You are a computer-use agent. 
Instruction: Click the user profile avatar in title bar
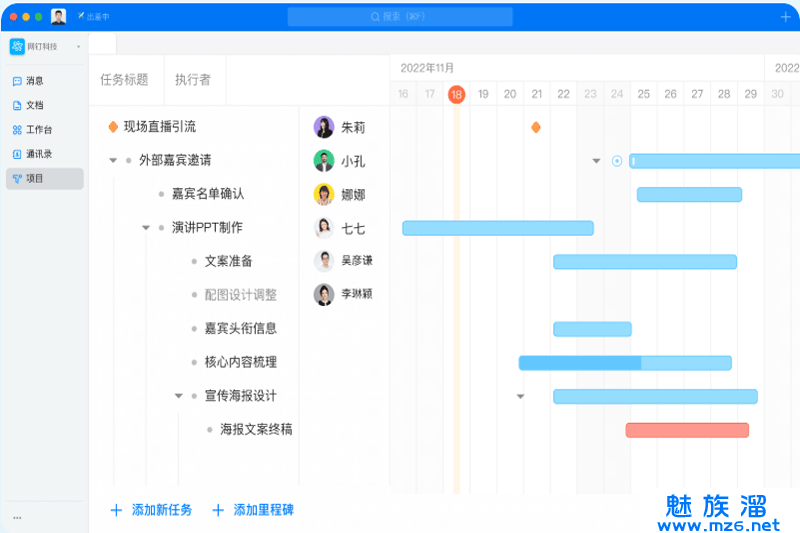pyautogui.click(x=59, y=17)
